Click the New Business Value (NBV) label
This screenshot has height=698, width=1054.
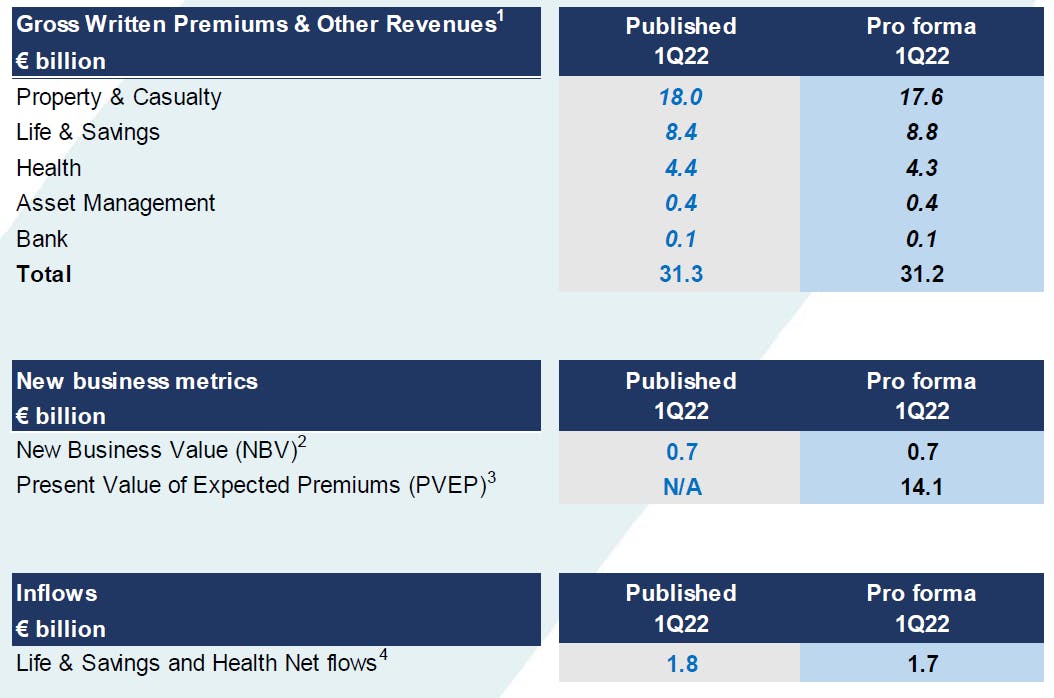tap(161, 449)
